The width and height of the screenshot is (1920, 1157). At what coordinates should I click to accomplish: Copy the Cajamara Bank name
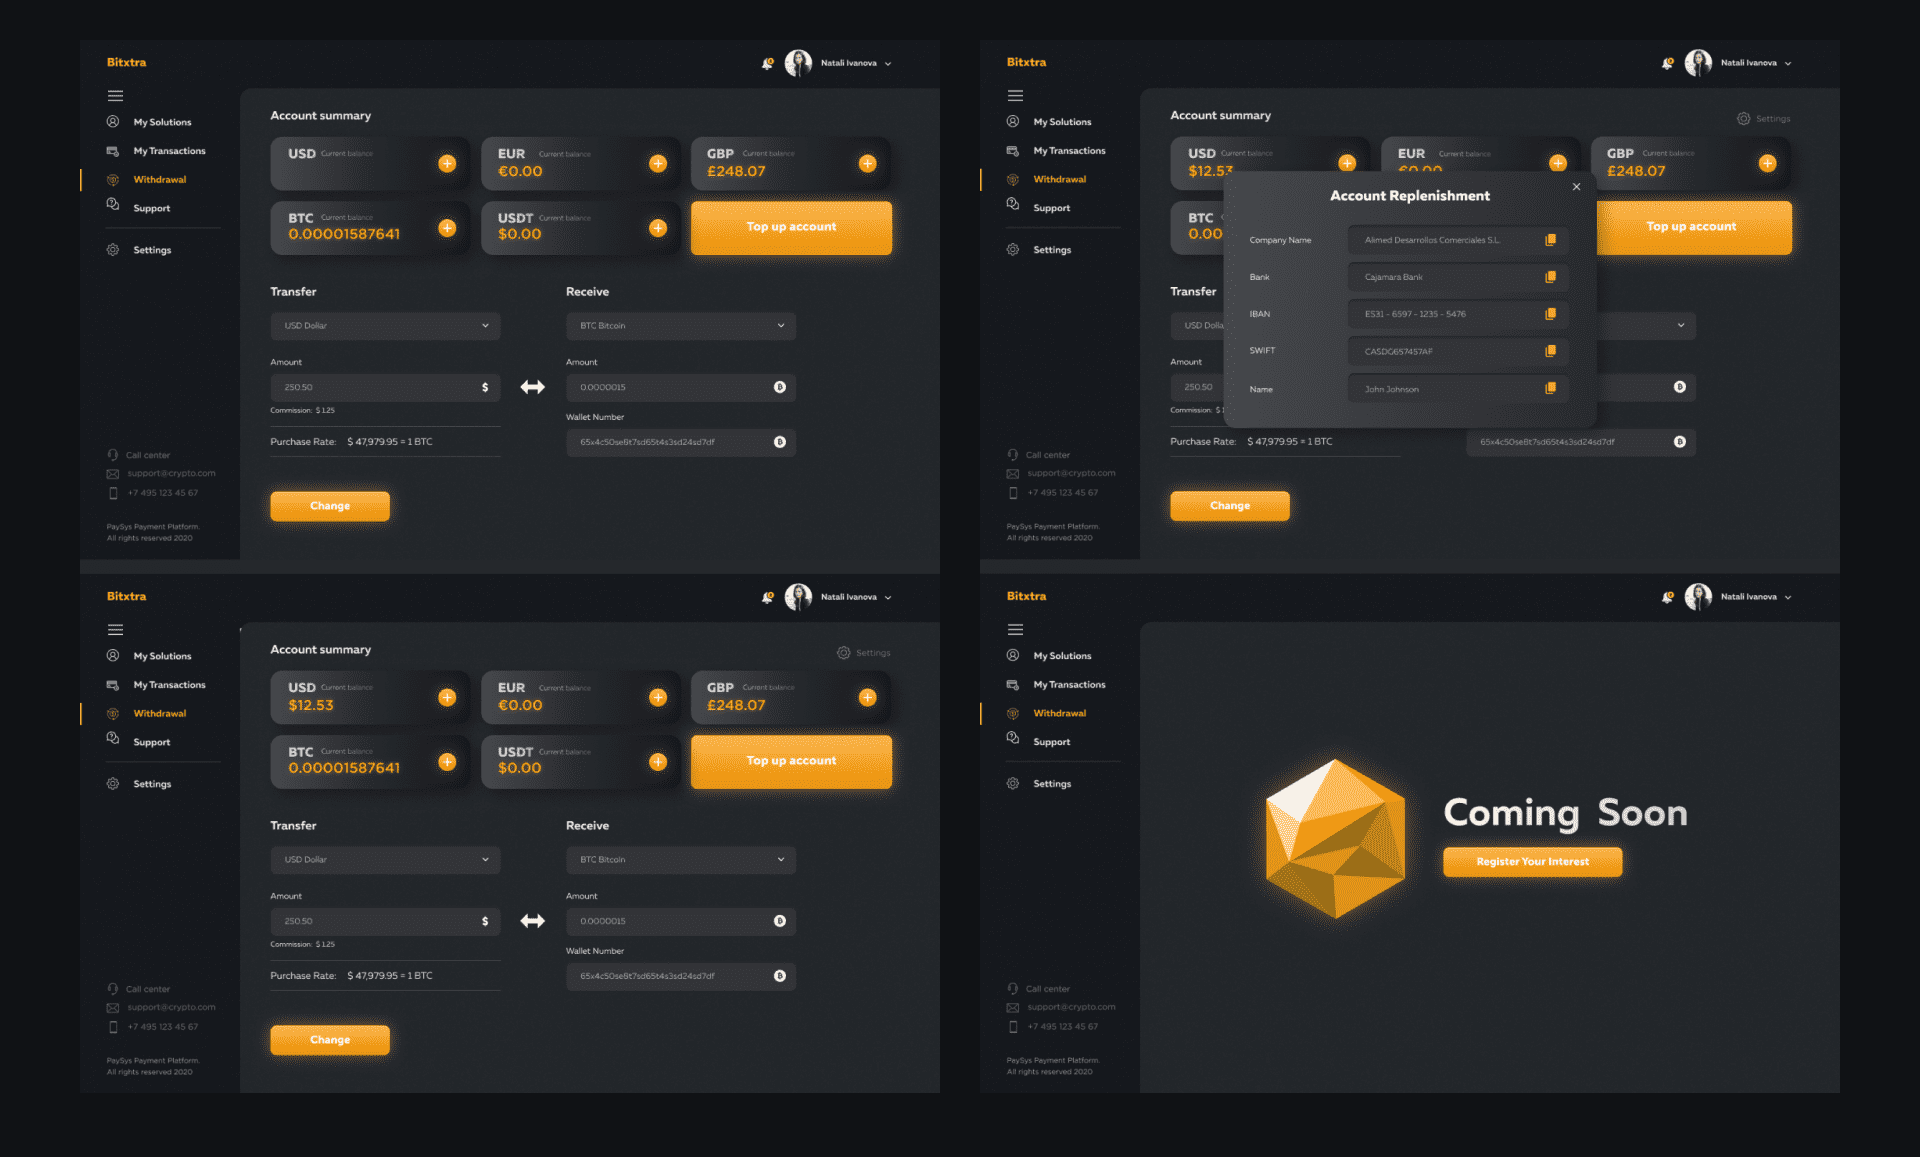click(1550, 277)
